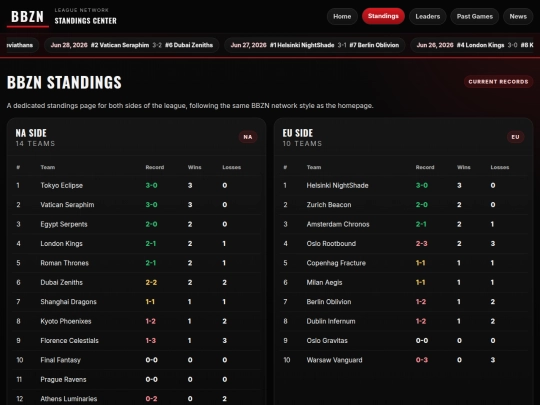540x405 pixels.
Task: Click the Current Records badge
Action: (x=498, y=82)
